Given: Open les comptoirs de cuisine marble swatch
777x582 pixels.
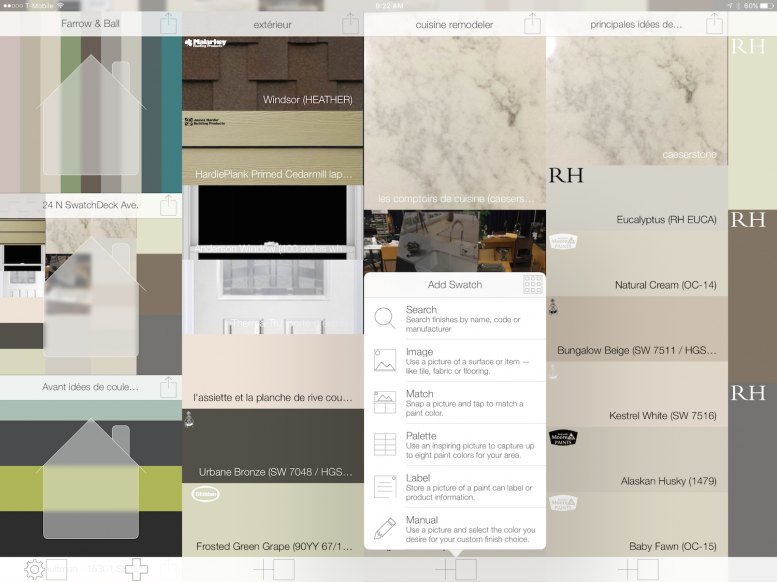Looking at the screenshot, I should (x=455, y=123).
